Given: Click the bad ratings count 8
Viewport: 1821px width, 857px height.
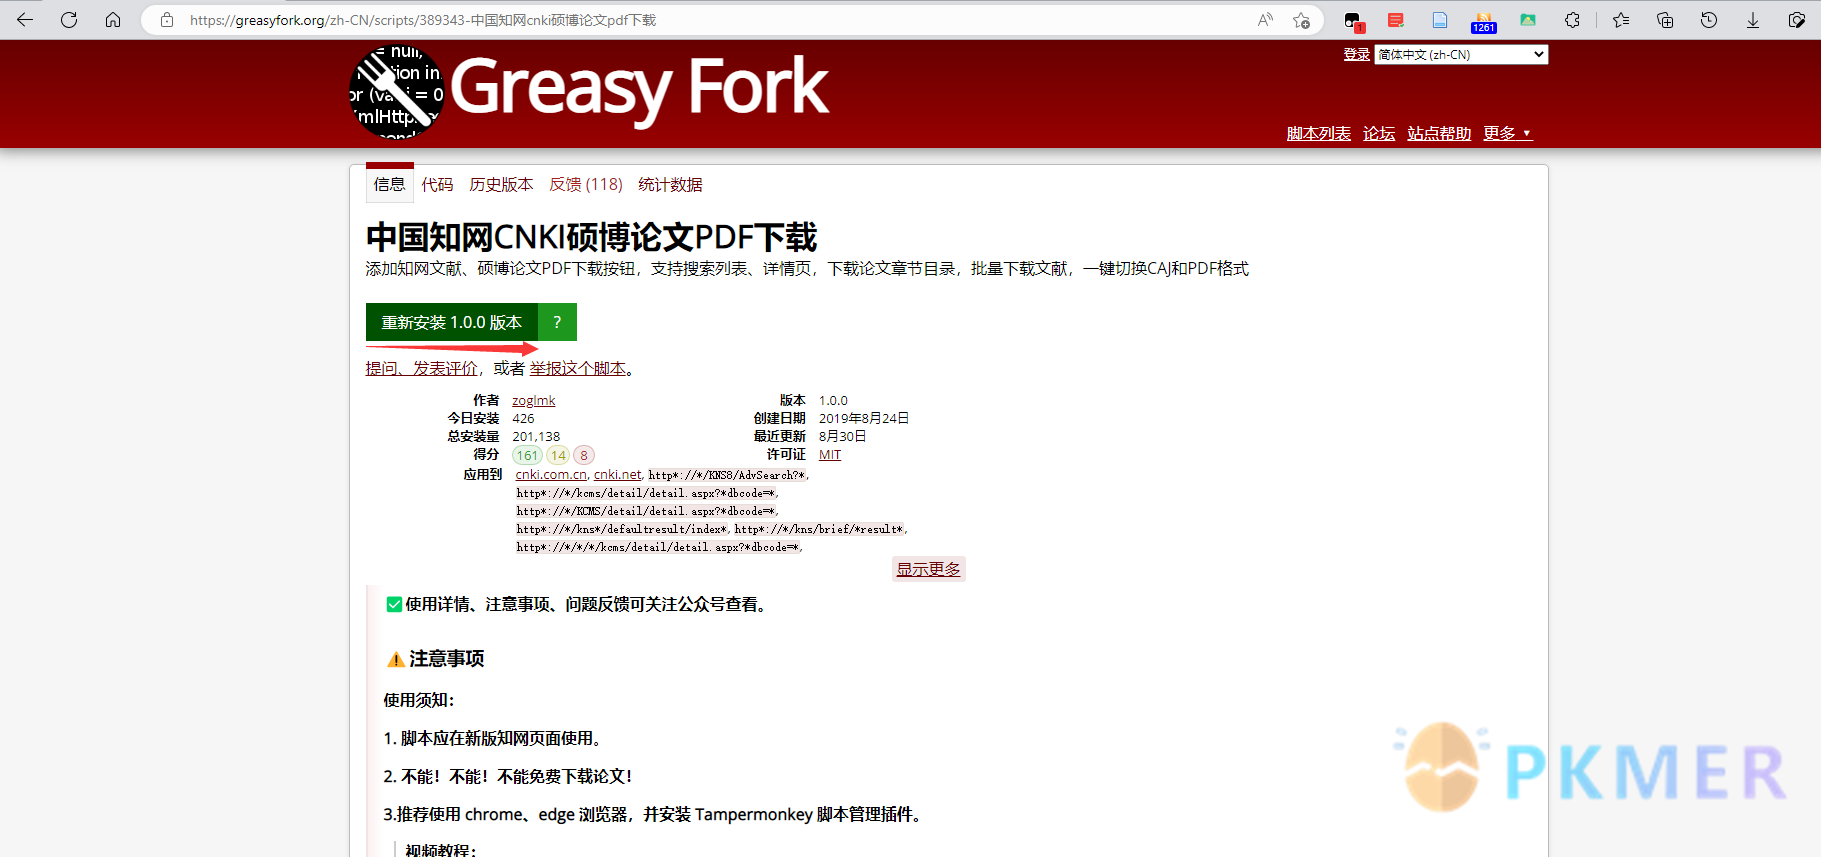Looking at the screenshot, I should [584, 455].
